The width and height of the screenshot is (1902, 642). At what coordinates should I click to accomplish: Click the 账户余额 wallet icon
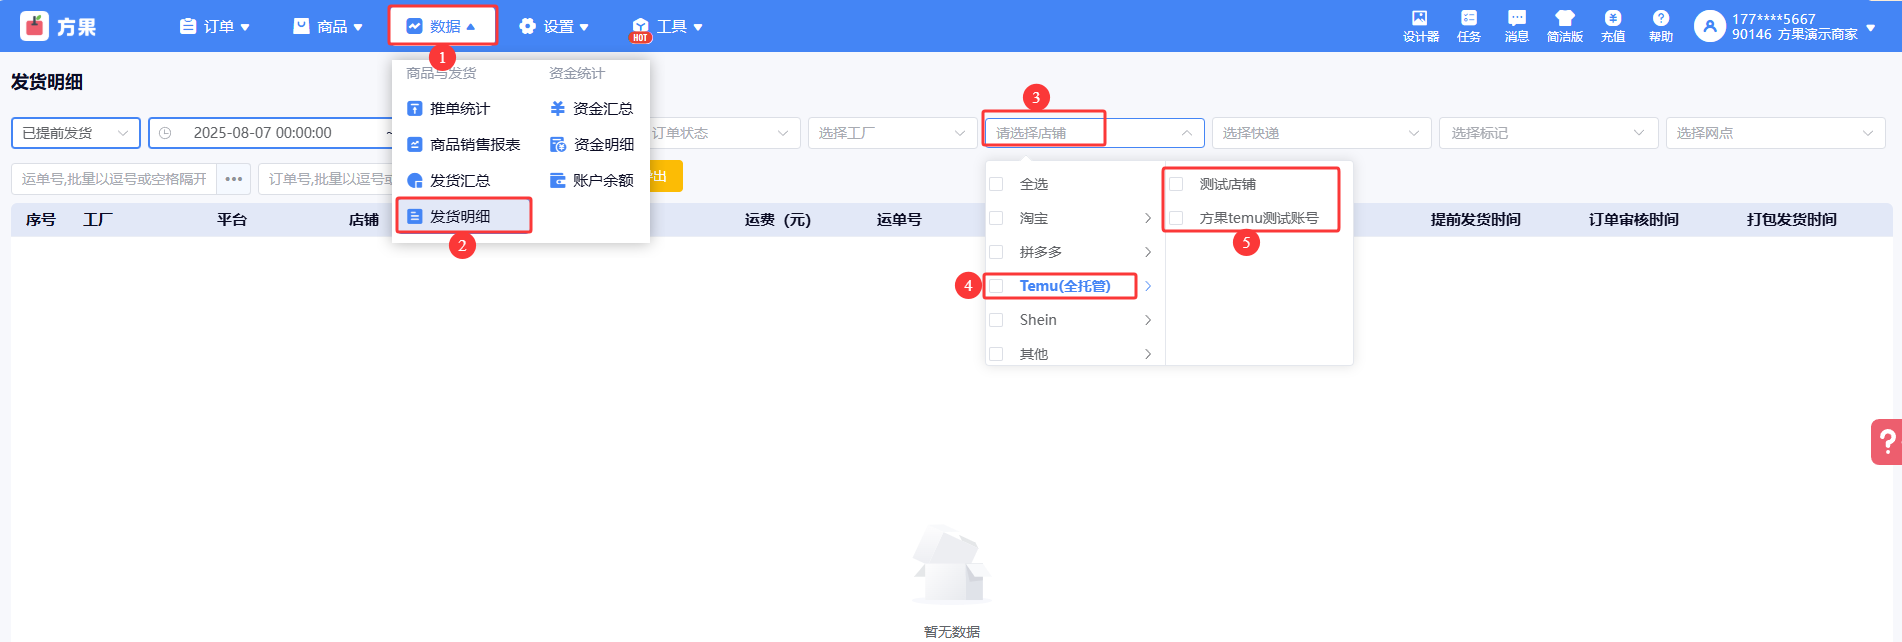558,181
